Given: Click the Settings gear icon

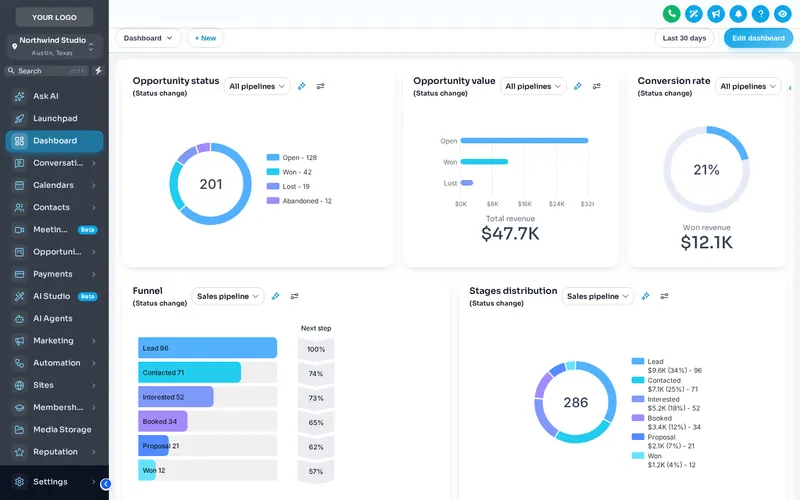Looking at the screenshot, I should click(19, 482).
